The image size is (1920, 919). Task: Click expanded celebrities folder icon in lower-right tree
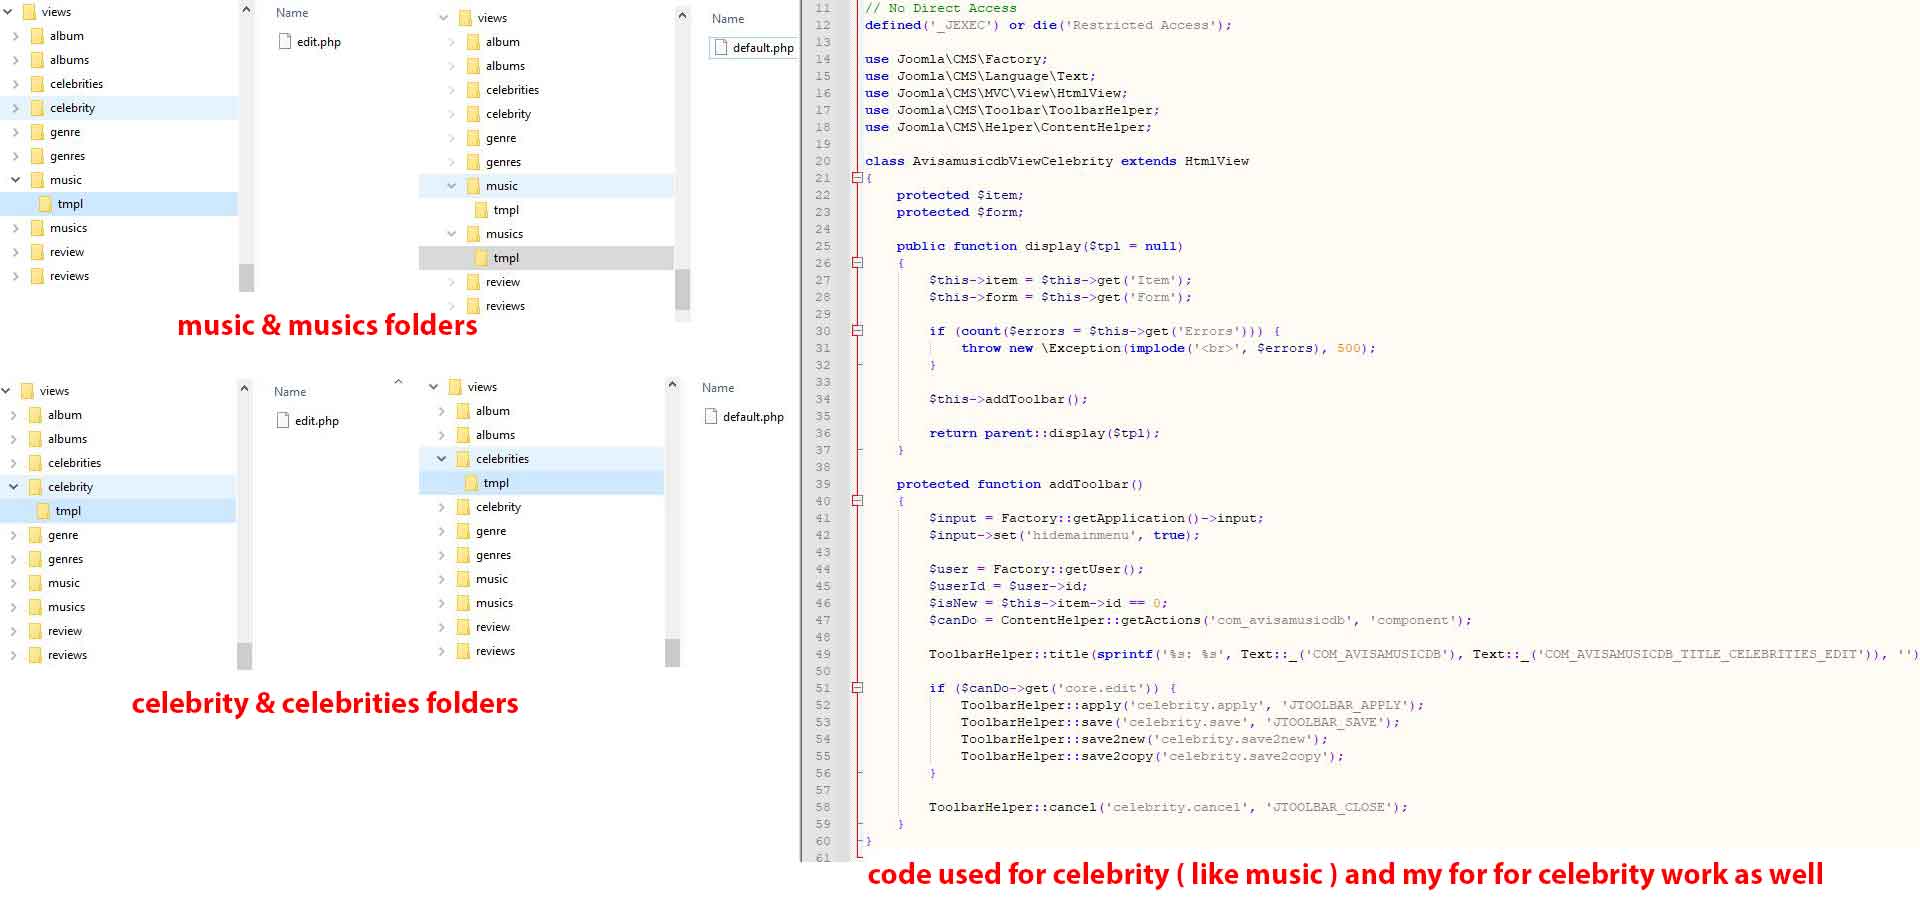pos(463,459)
